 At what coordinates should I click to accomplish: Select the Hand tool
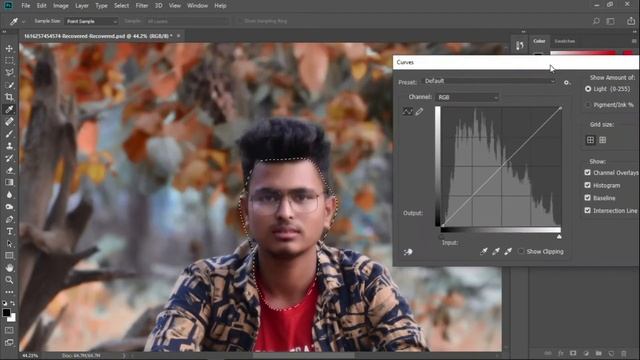click(9, 268)
